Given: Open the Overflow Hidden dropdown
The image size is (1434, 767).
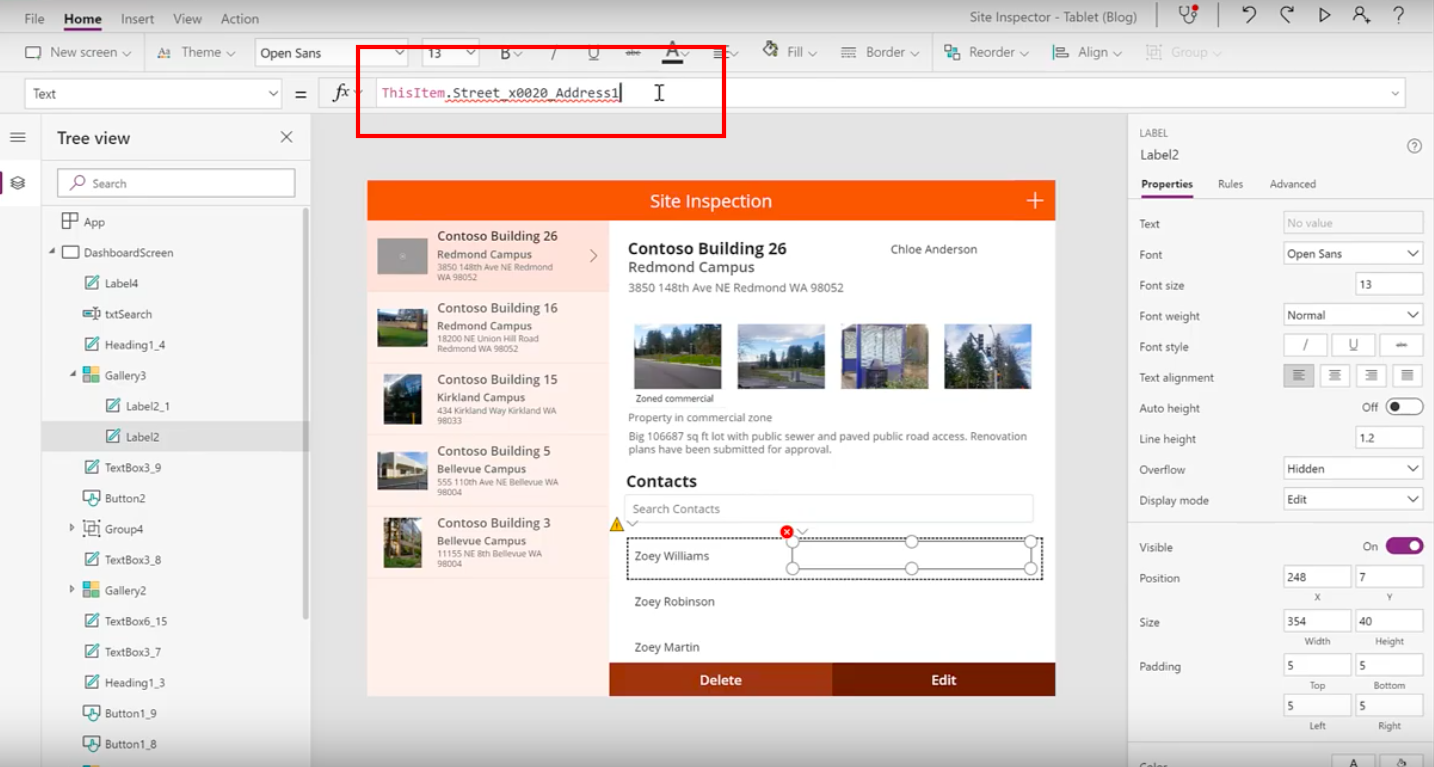Looking at the screenshot, I should tap(1353, 468).
